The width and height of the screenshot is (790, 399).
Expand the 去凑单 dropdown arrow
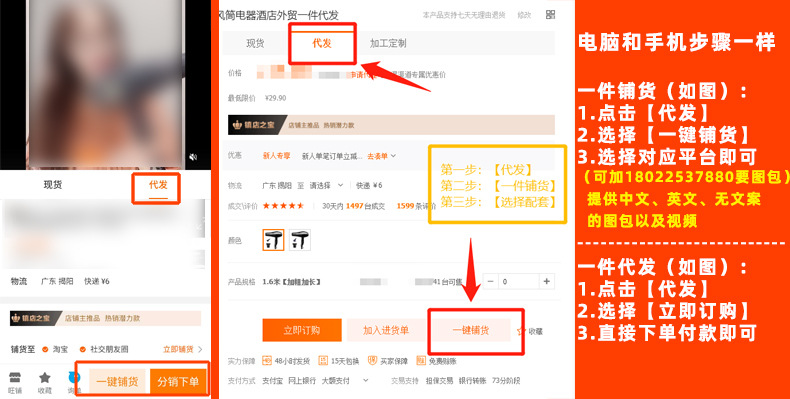[393, 156]
